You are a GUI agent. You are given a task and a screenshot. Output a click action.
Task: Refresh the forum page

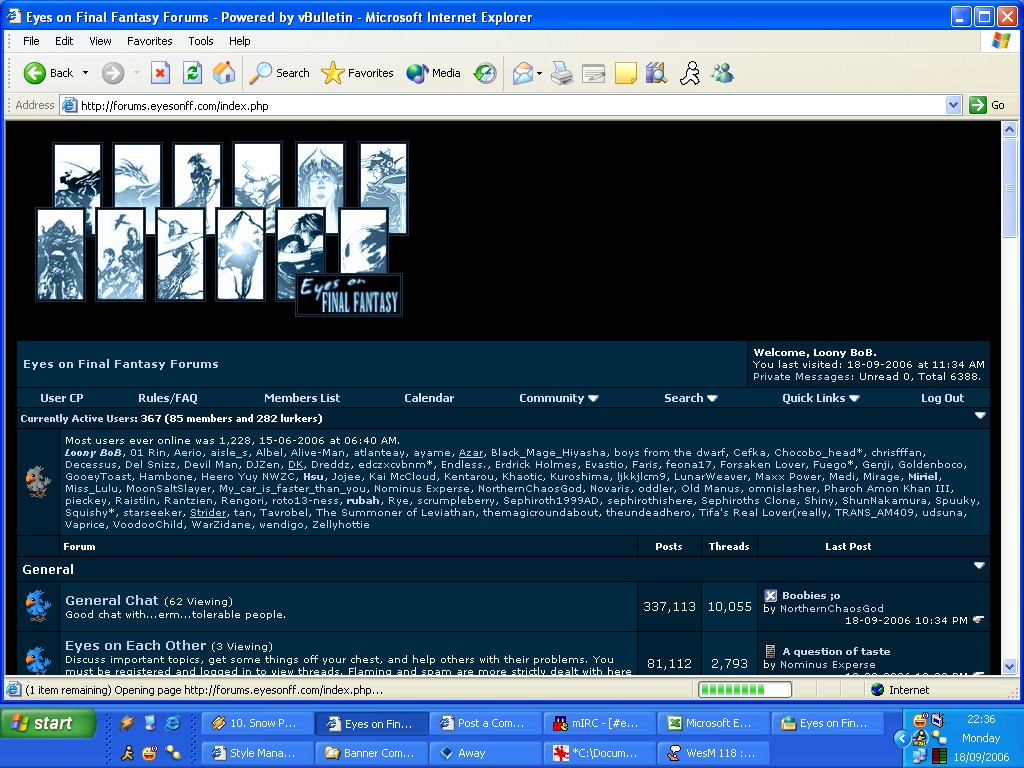[192, 72]
